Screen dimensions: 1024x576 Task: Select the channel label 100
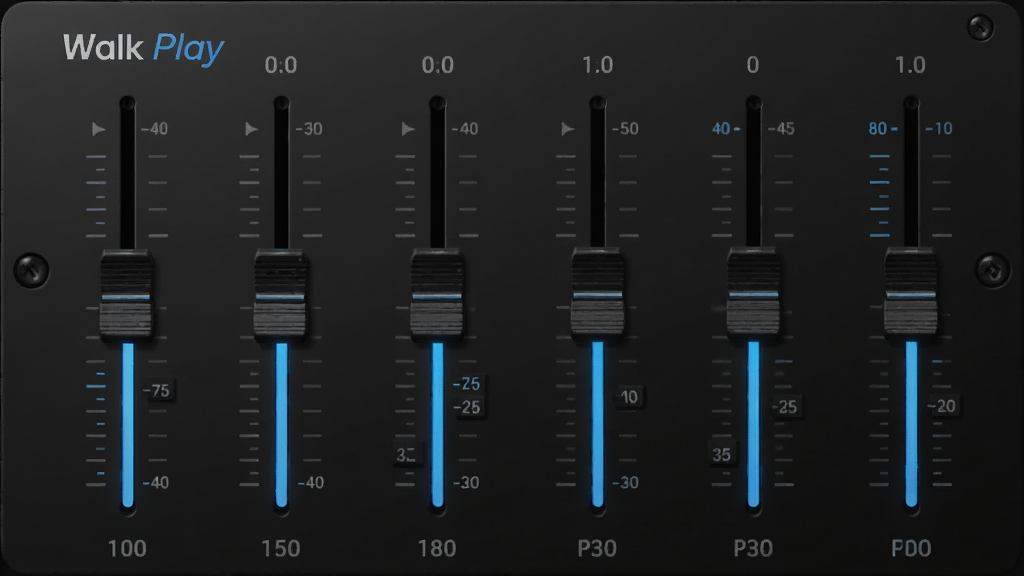click(x=127, y=549)
